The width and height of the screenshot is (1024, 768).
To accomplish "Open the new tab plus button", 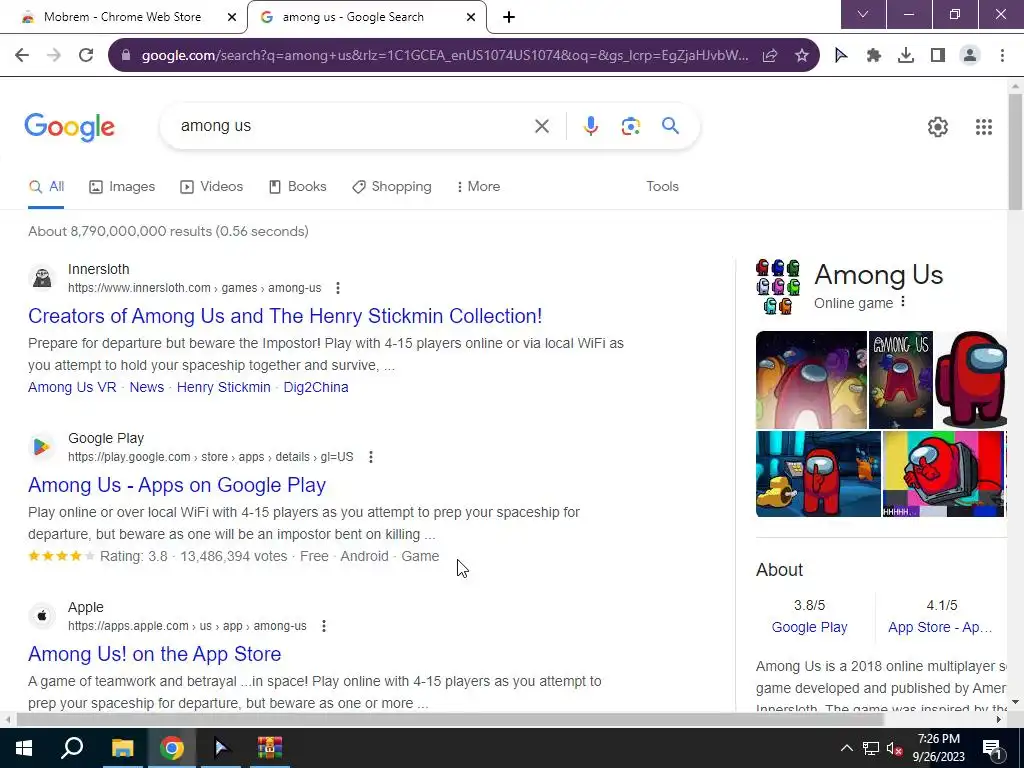I will coord(509,17).
